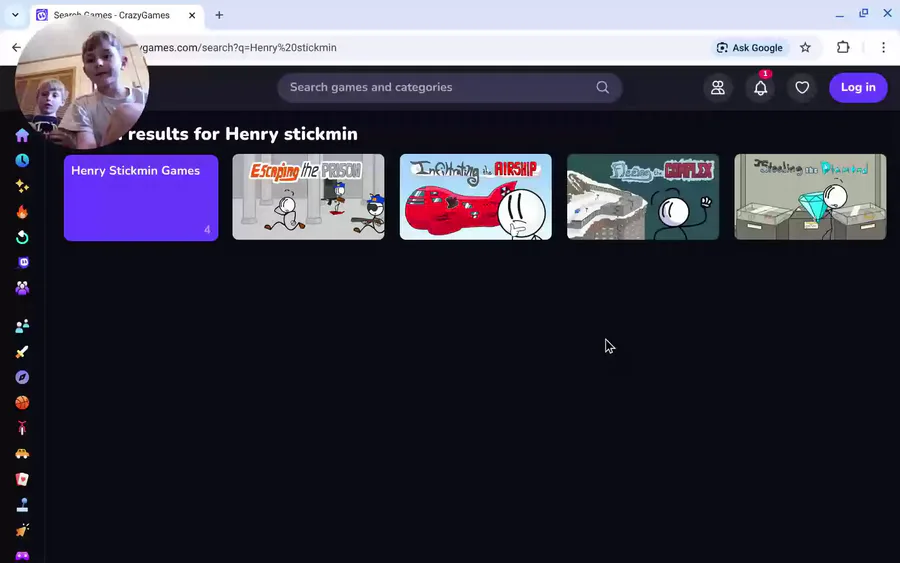The image size is (900, 563).
Task: Click the Ask Google button
Action: point(750,48)
